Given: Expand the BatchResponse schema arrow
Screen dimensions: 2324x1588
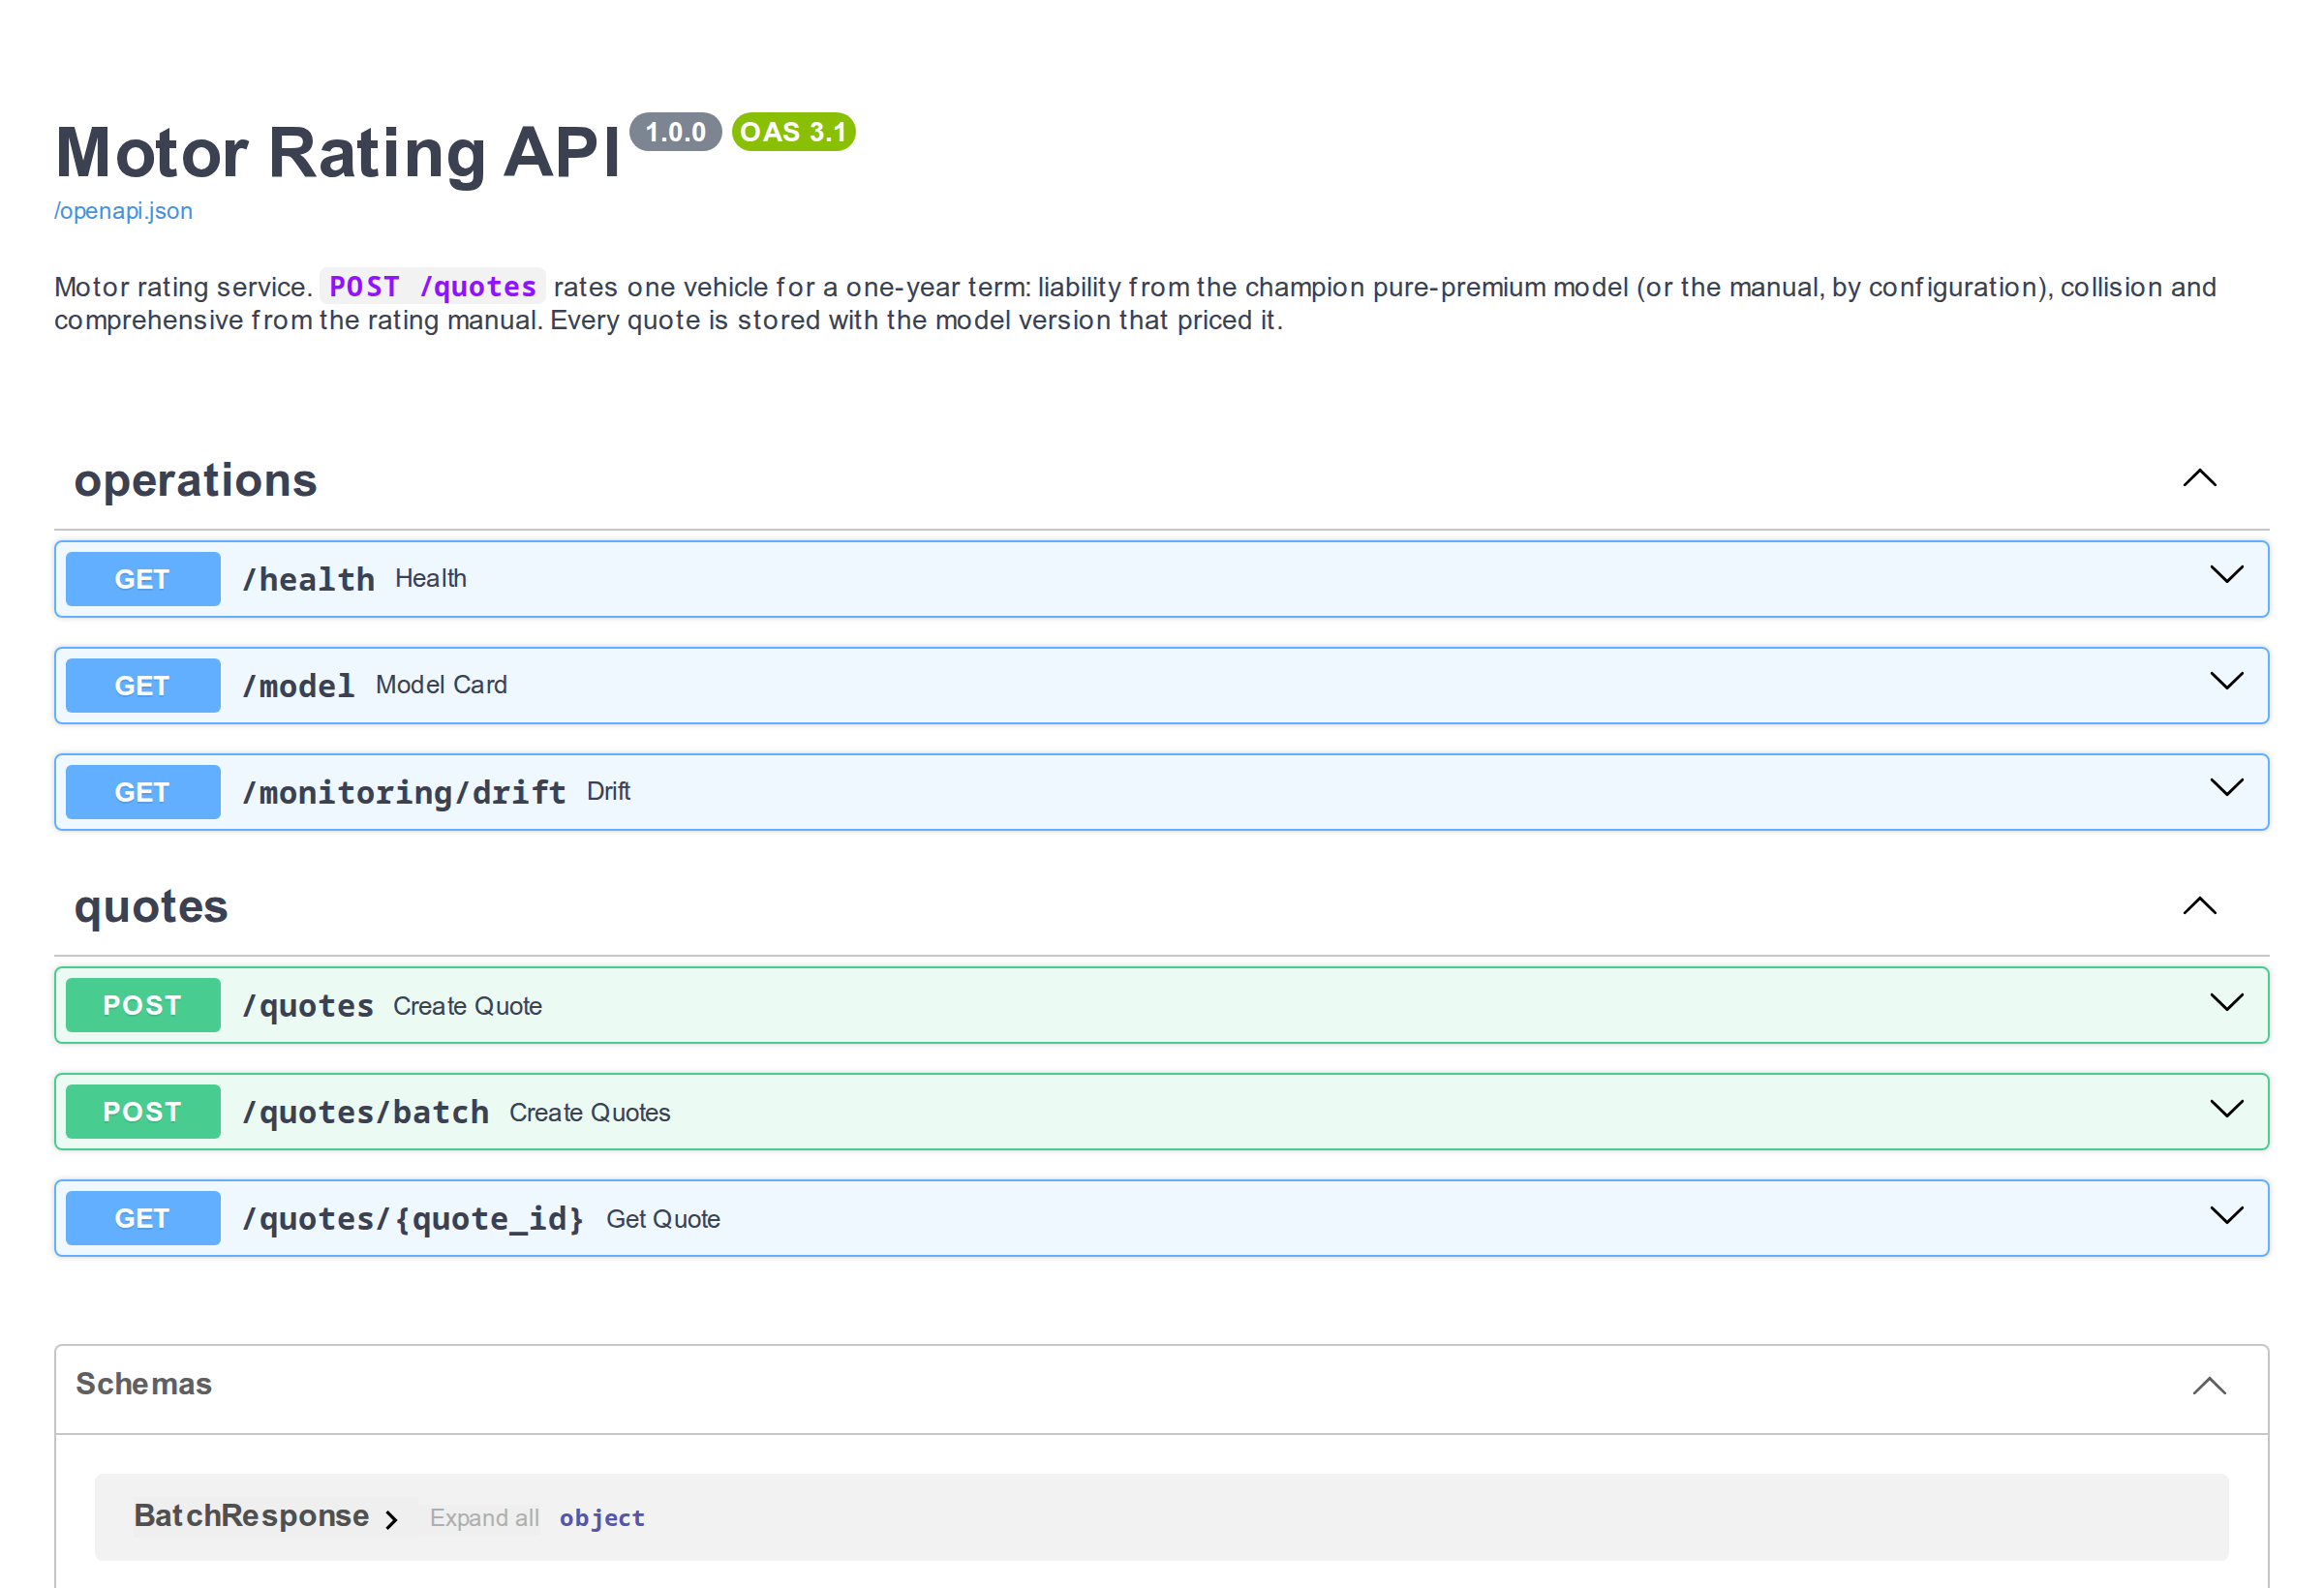Looking at the screenshot, I should coord(392,1520).
